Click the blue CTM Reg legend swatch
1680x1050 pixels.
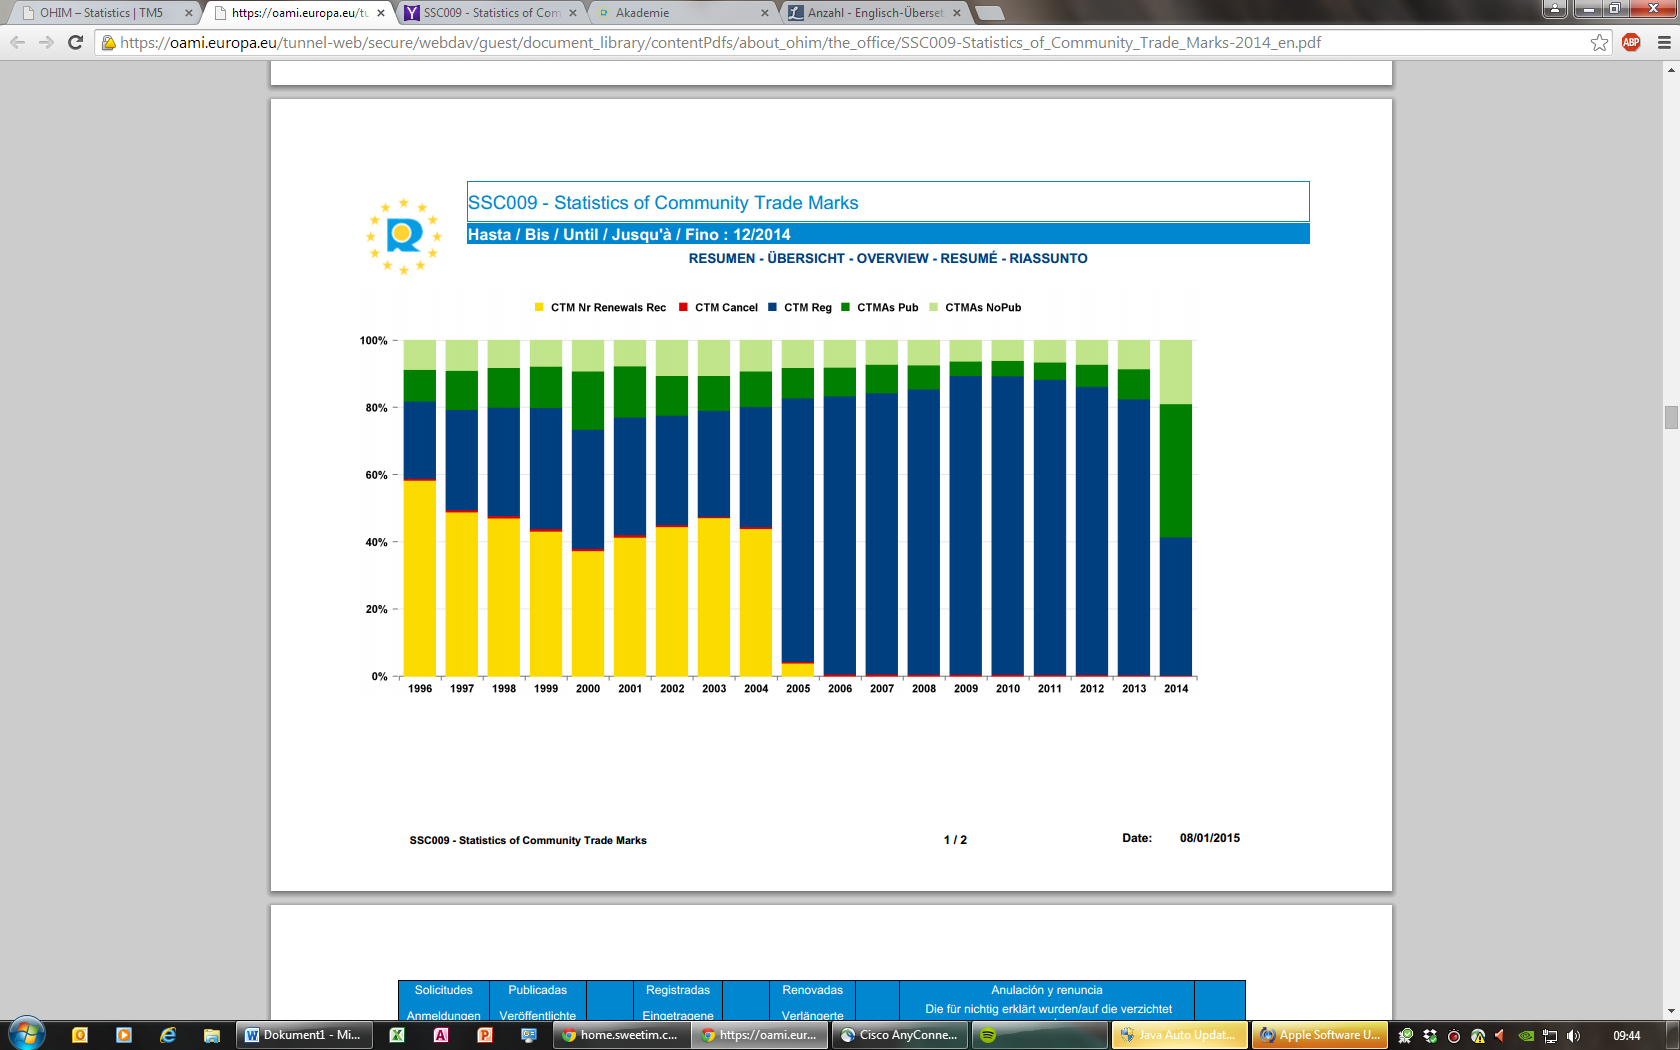tap(772, 307)
